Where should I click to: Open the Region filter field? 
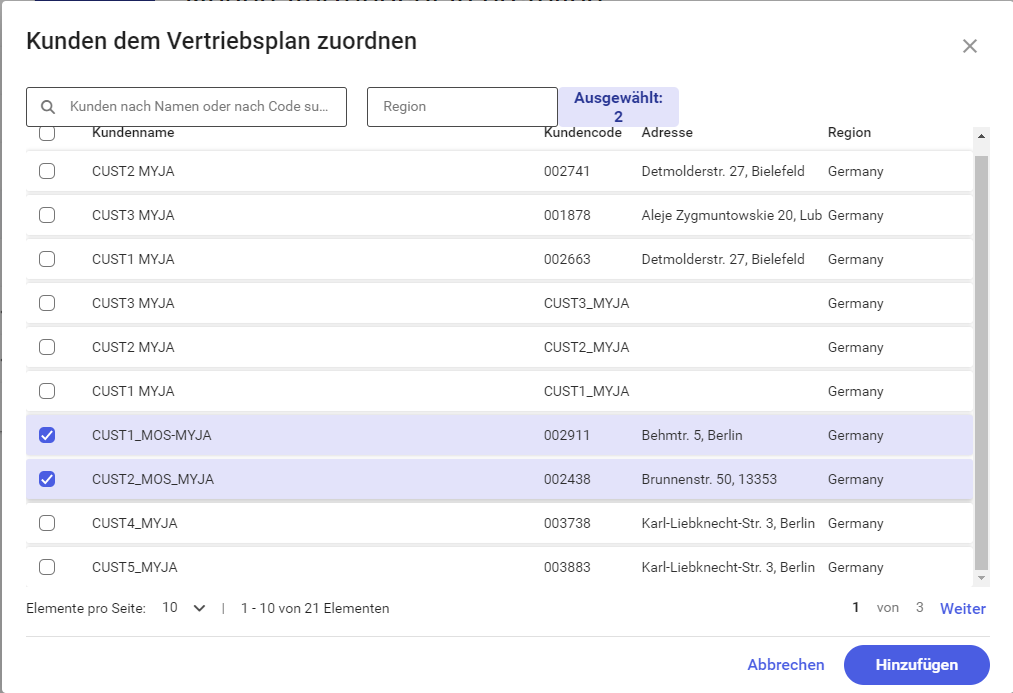click(461, 107)
